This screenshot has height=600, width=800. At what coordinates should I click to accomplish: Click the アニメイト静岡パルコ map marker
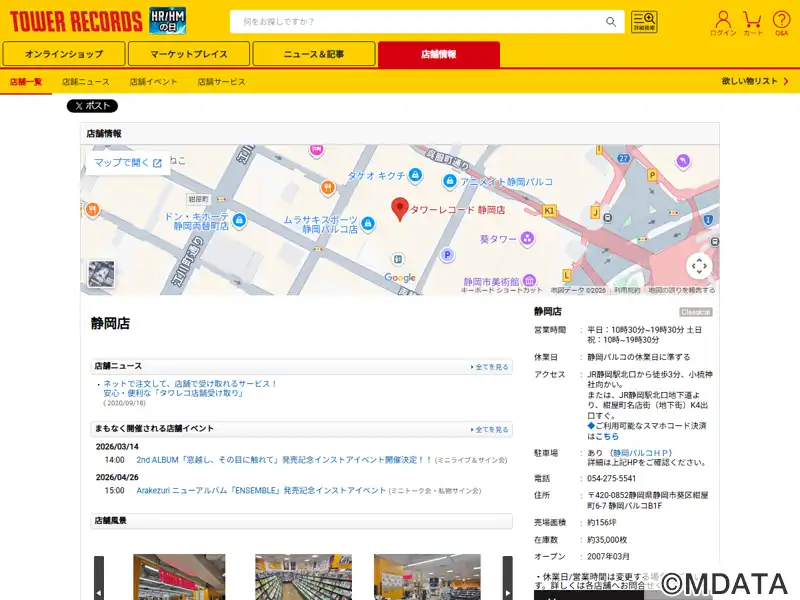coord(449,181)
